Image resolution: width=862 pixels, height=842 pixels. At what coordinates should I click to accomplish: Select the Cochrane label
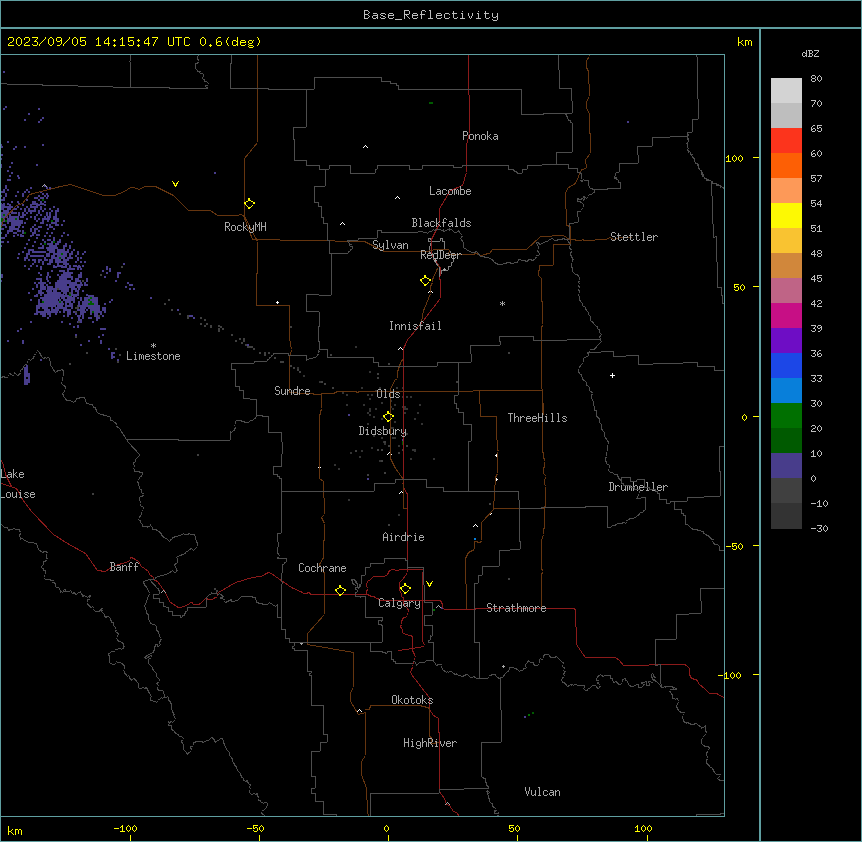click(x=322, y=568)
